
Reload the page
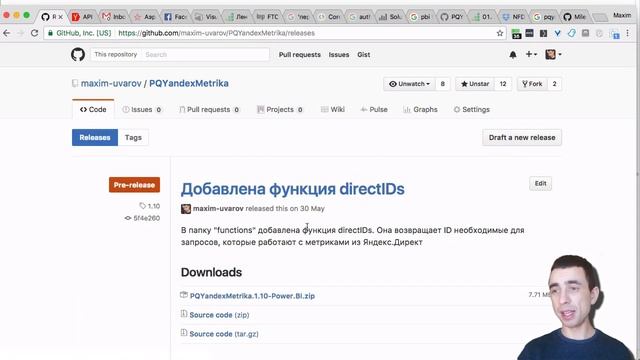[34, 33]
